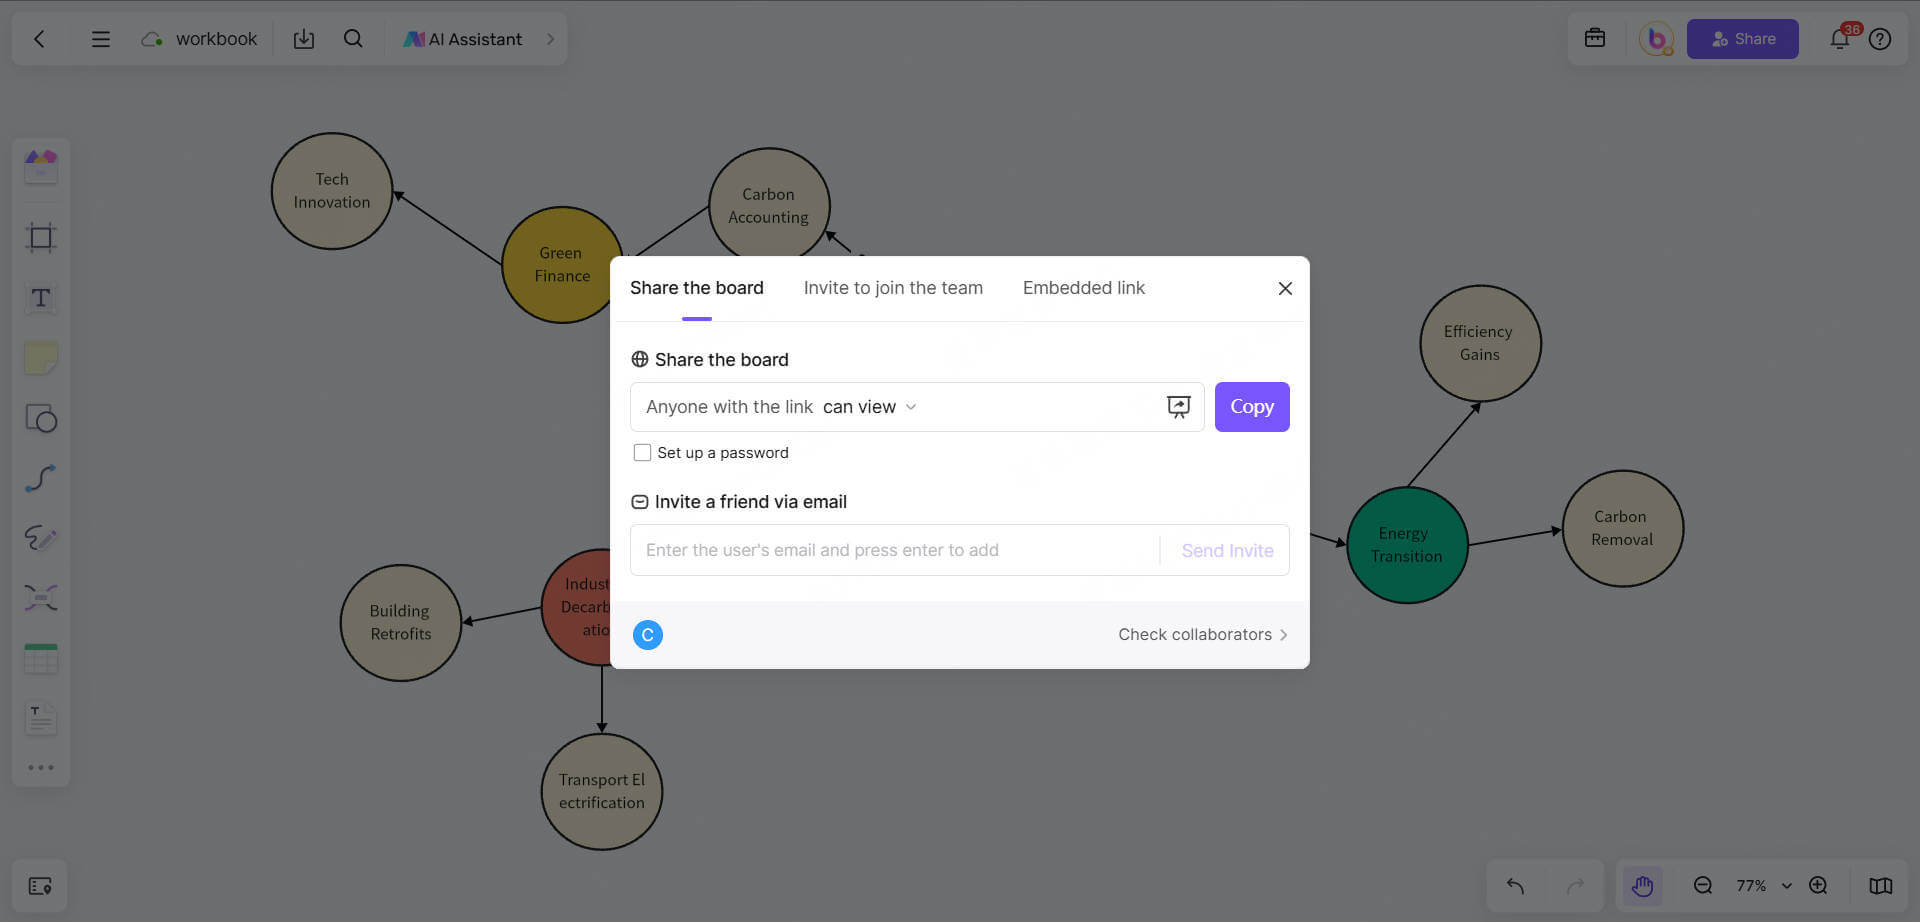This screenshot has height=922, width=1920.
Task: Click the Redo arrow
Action: coord(1575,886)
